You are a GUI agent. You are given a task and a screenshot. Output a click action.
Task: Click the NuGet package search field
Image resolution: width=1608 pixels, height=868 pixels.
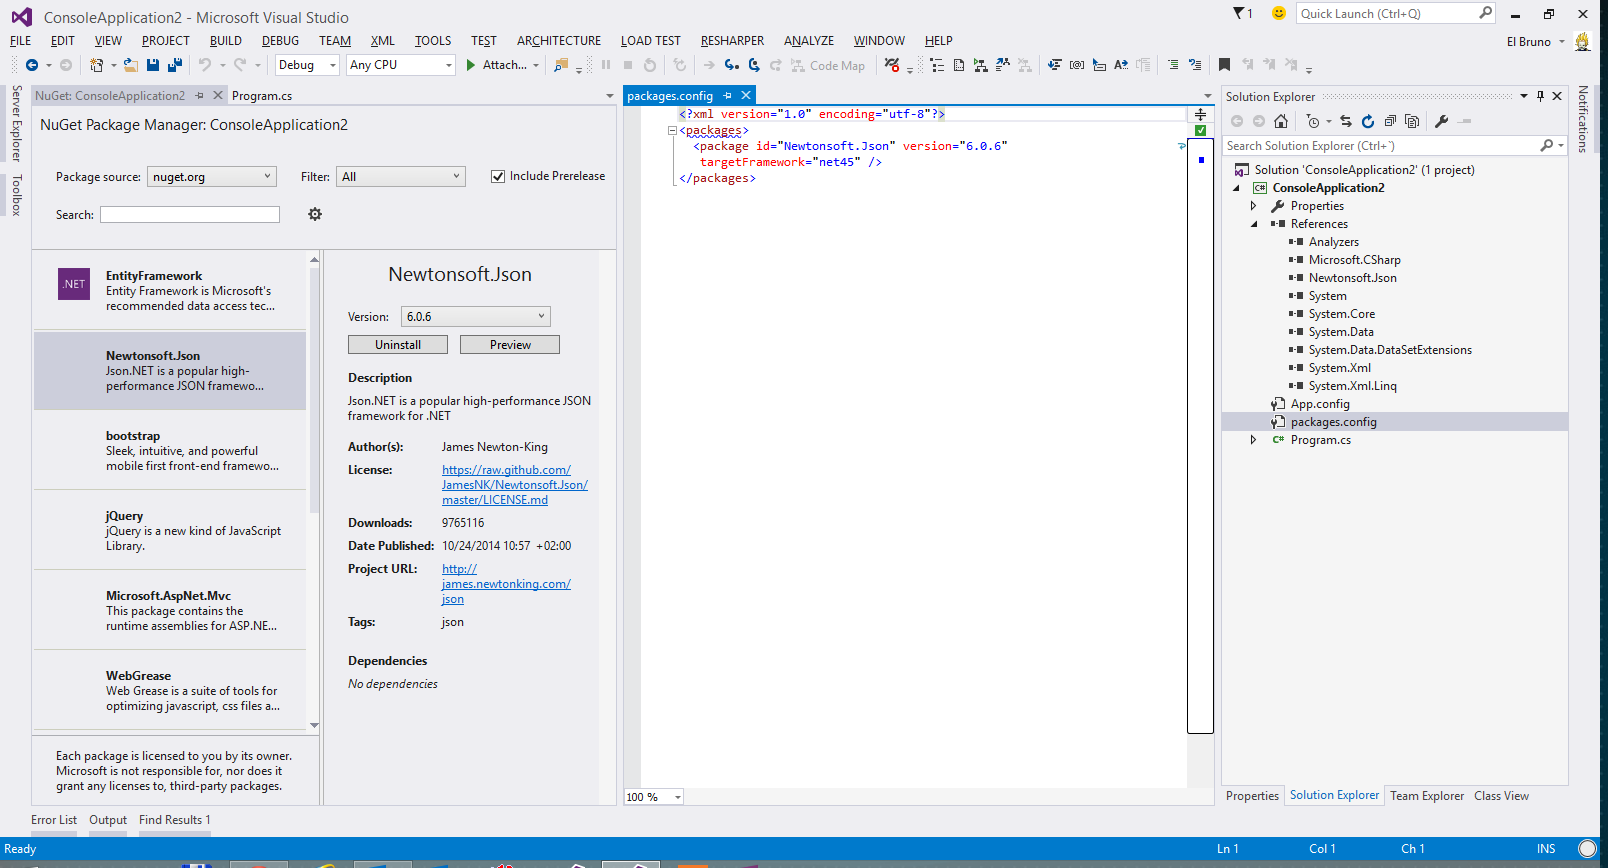pyautogui.click(x=190, y=215)
